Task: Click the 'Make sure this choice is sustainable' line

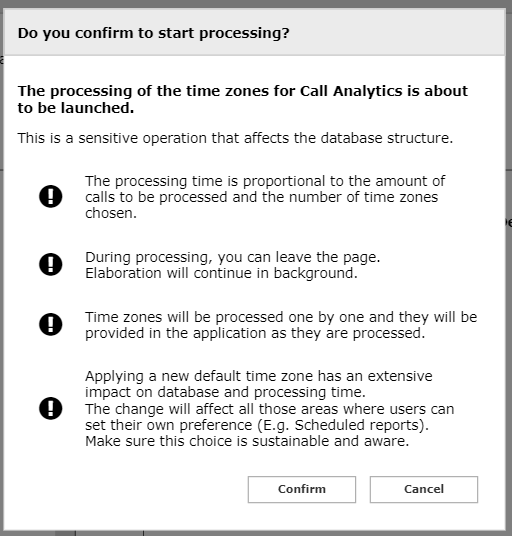Action: click(247, 441)
